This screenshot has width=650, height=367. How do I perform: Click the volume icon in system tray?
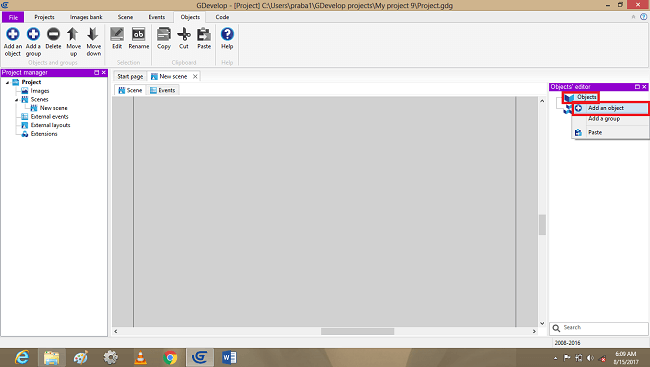point(590,358)
